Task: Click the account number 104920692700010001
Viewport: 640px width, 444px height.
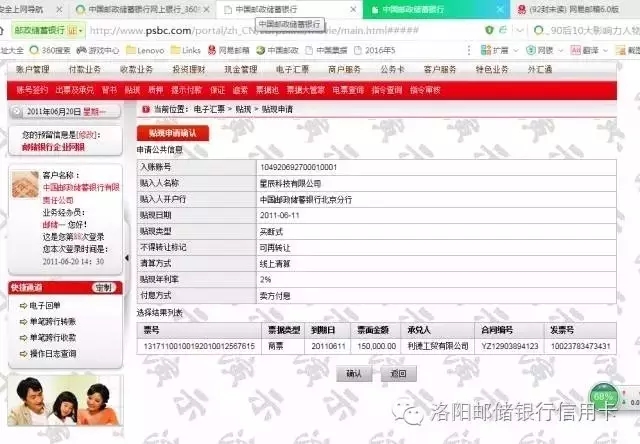Action: point(298,167)
